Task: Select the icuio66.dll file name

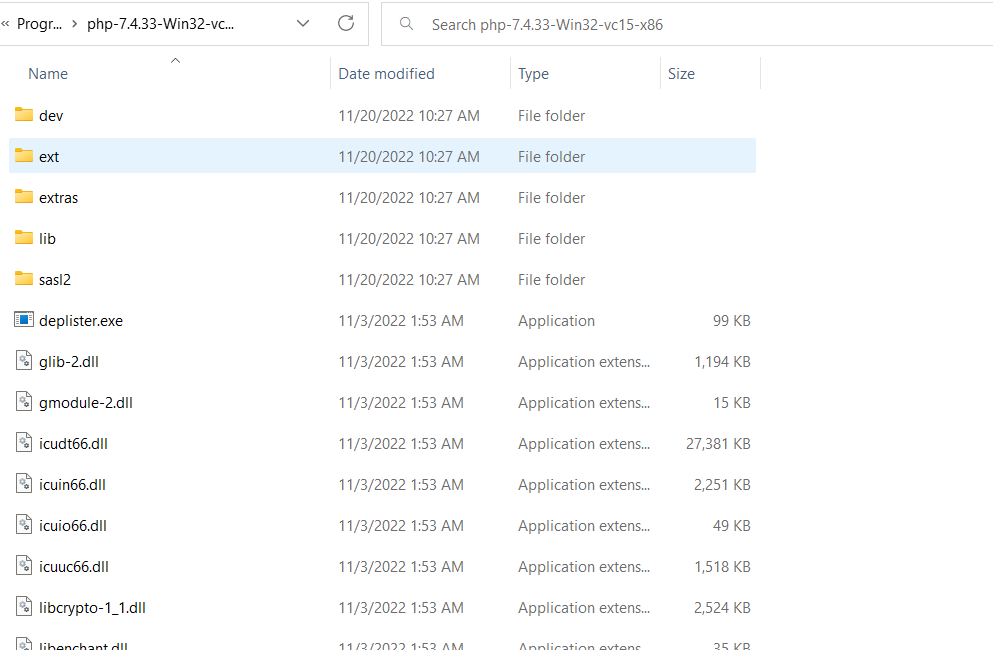Action: click(72, 525)
